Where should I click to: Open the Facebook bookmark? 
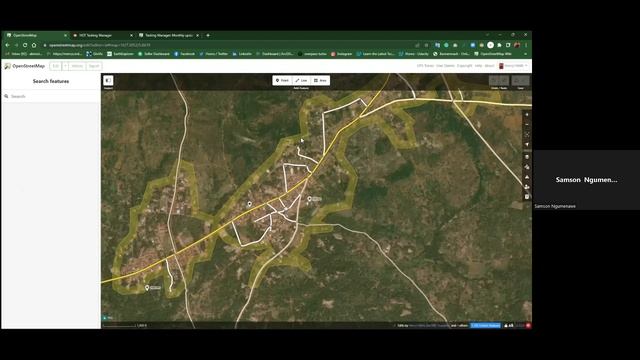pyautogui.click(x=184, y=54)
